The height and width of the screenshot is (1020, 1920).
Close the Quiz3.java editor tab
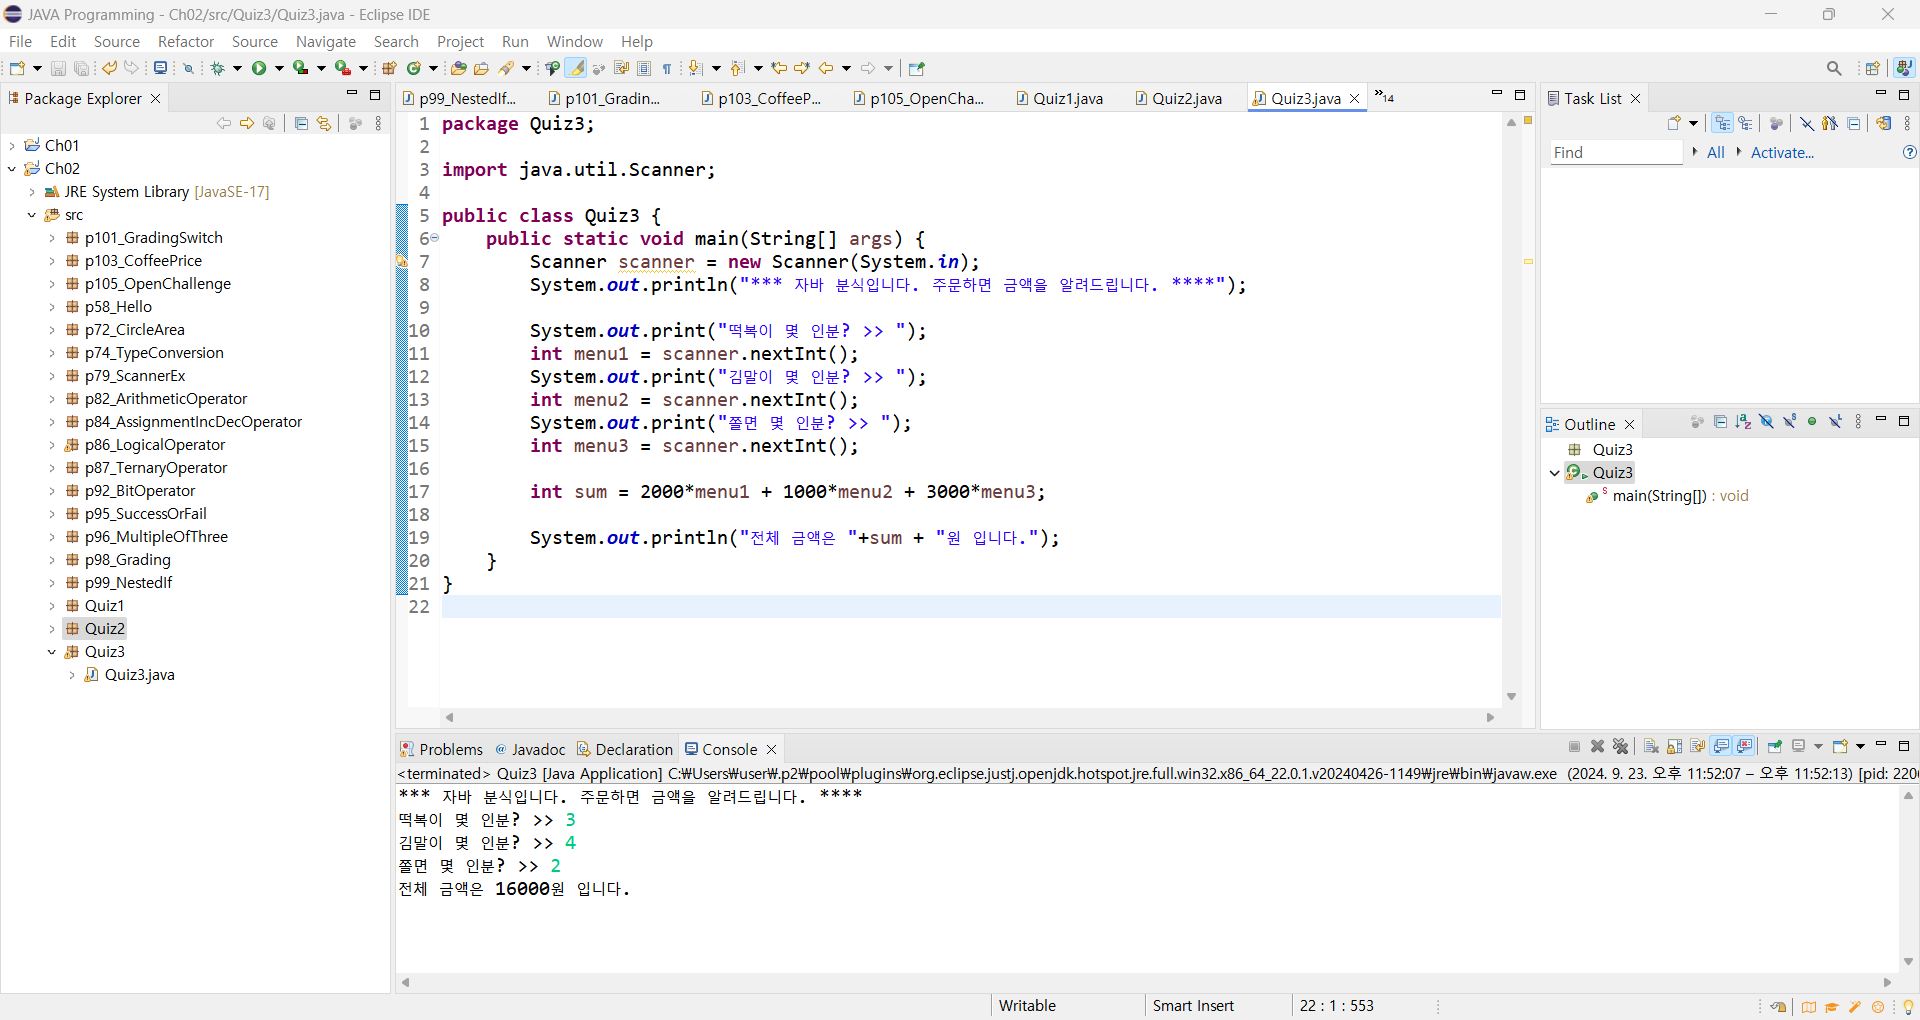(x=1355, y=98)
